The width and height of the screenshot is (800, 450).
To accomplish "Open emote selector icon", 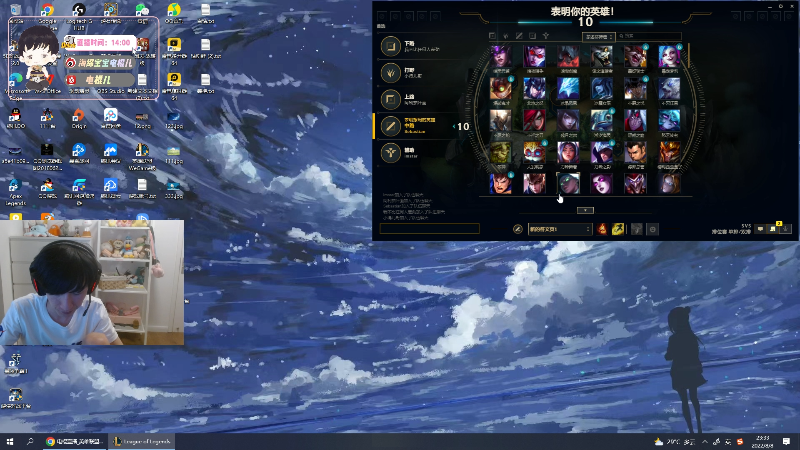I will tap(653, 229).
